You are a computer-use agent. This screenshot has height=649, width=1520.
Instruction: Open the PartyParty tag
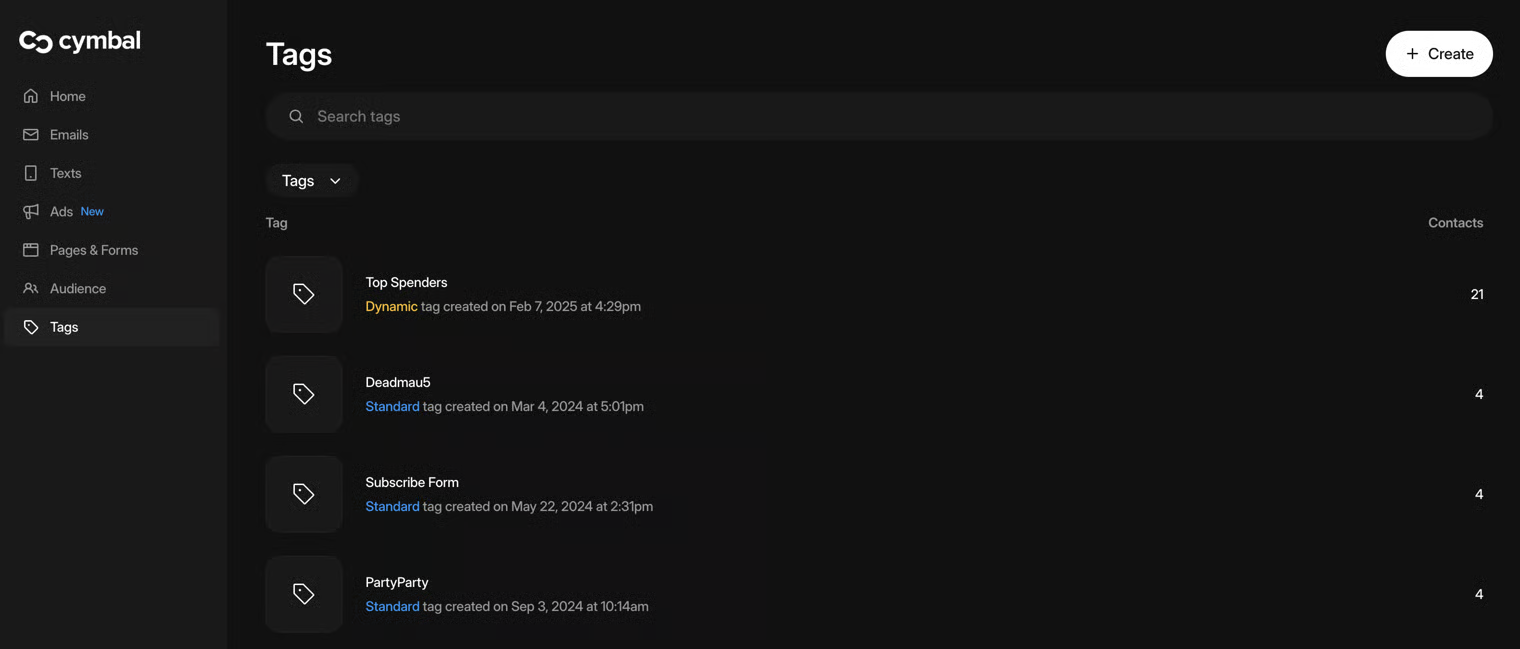(x=397, y=582)
